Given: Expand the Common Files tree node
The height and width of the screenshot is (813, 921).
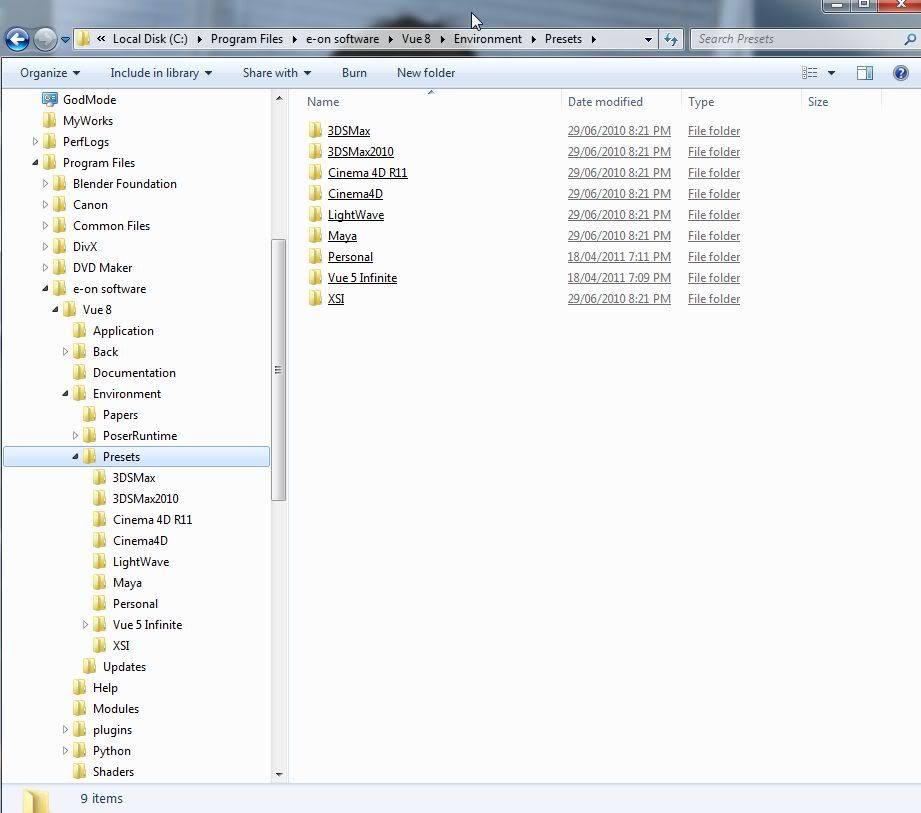Looking at the screenshot, I should coord(45,226).
